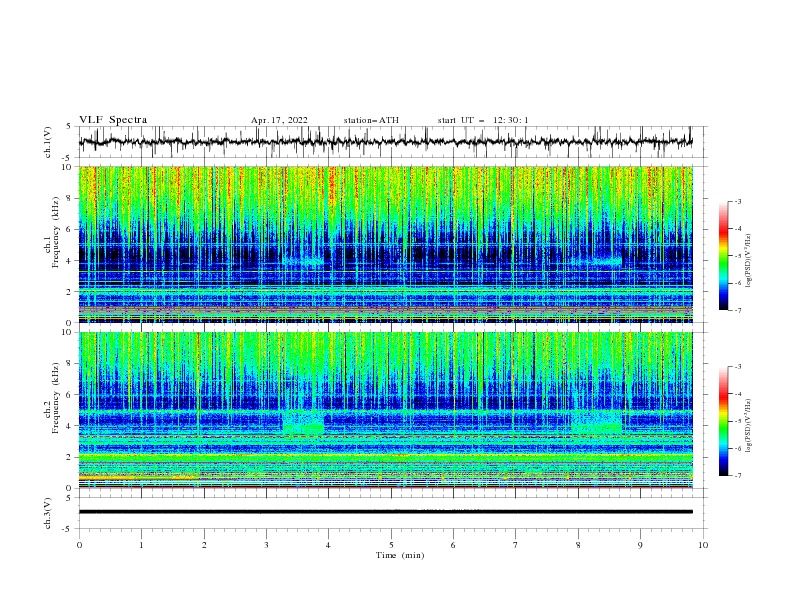Click time axis tick label "9"

[x=640, y=545]
